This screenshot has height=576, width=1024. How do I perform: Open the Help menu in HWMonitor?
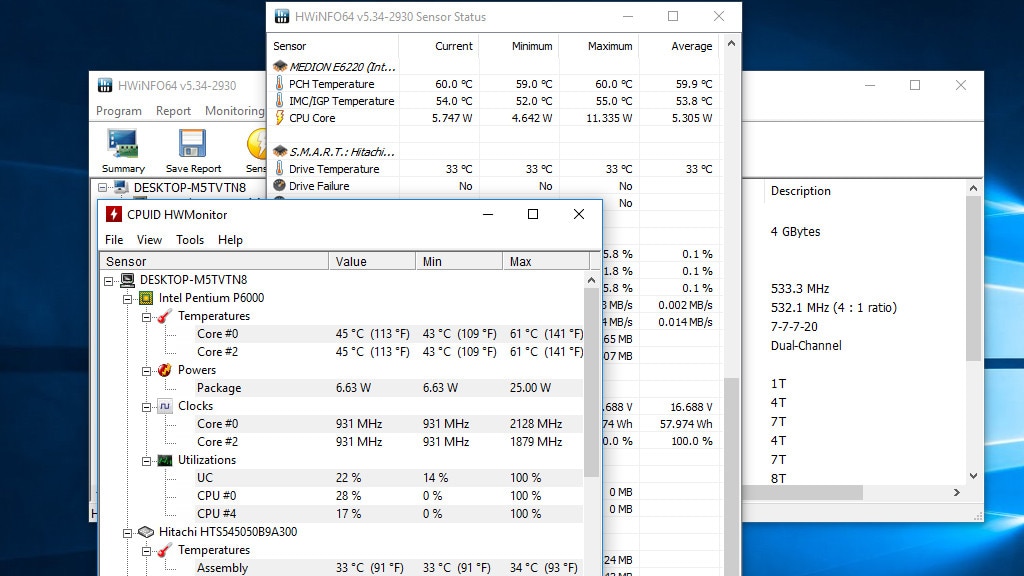pos(230,240)
